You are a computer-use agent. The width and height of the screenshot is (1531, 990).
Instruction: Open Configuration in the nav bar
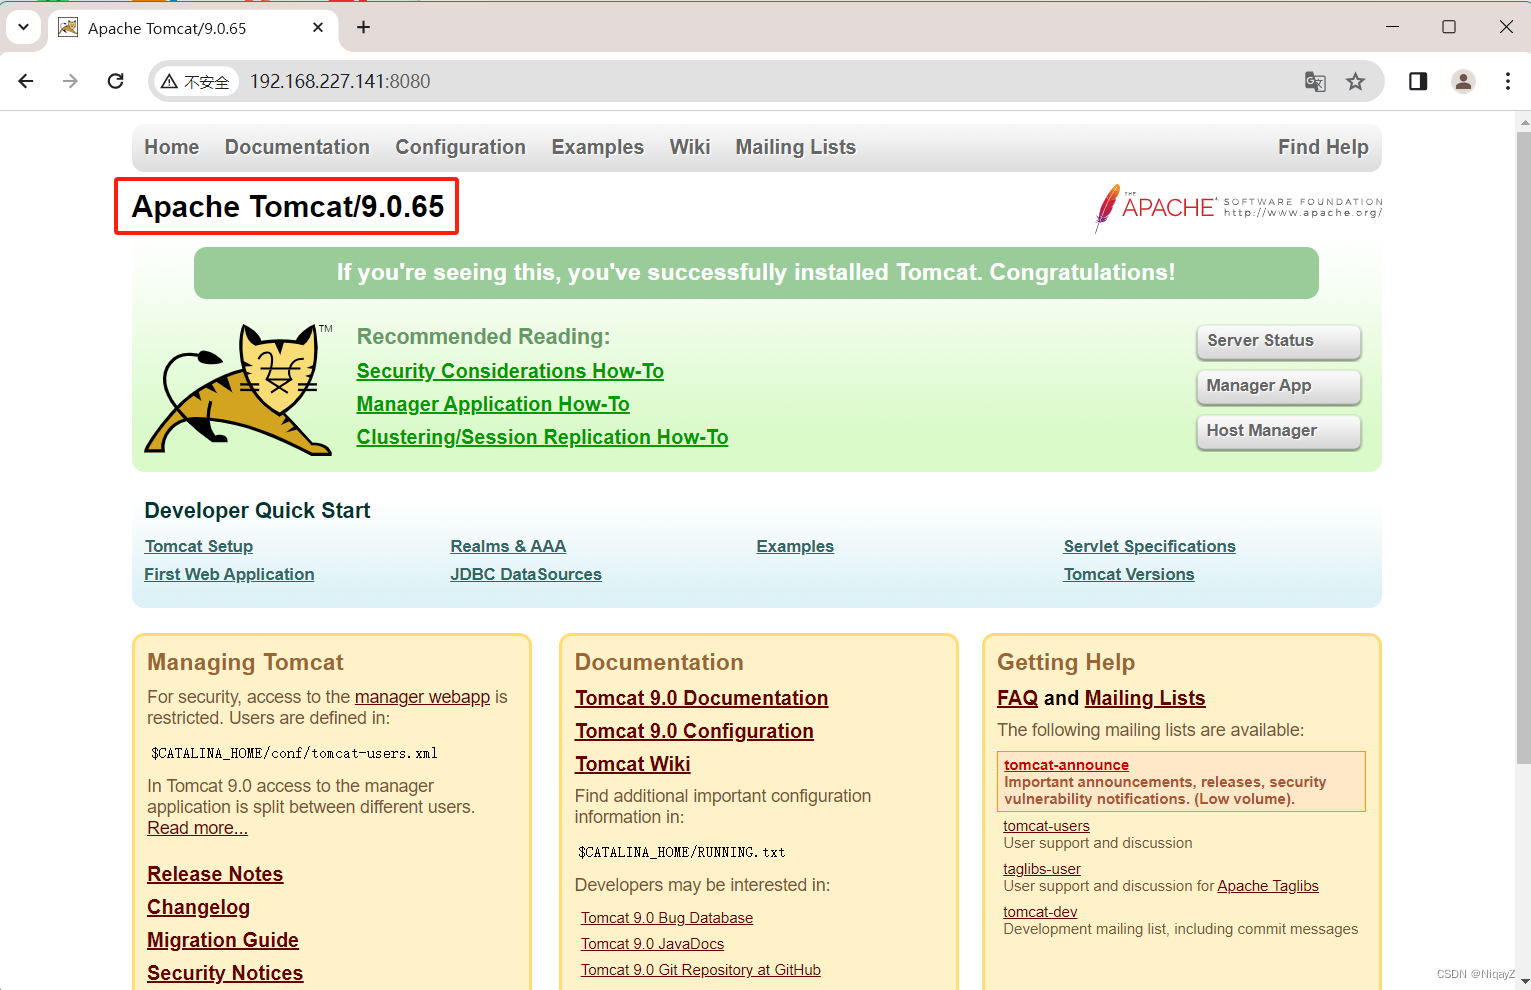click(x=460, y=147)
